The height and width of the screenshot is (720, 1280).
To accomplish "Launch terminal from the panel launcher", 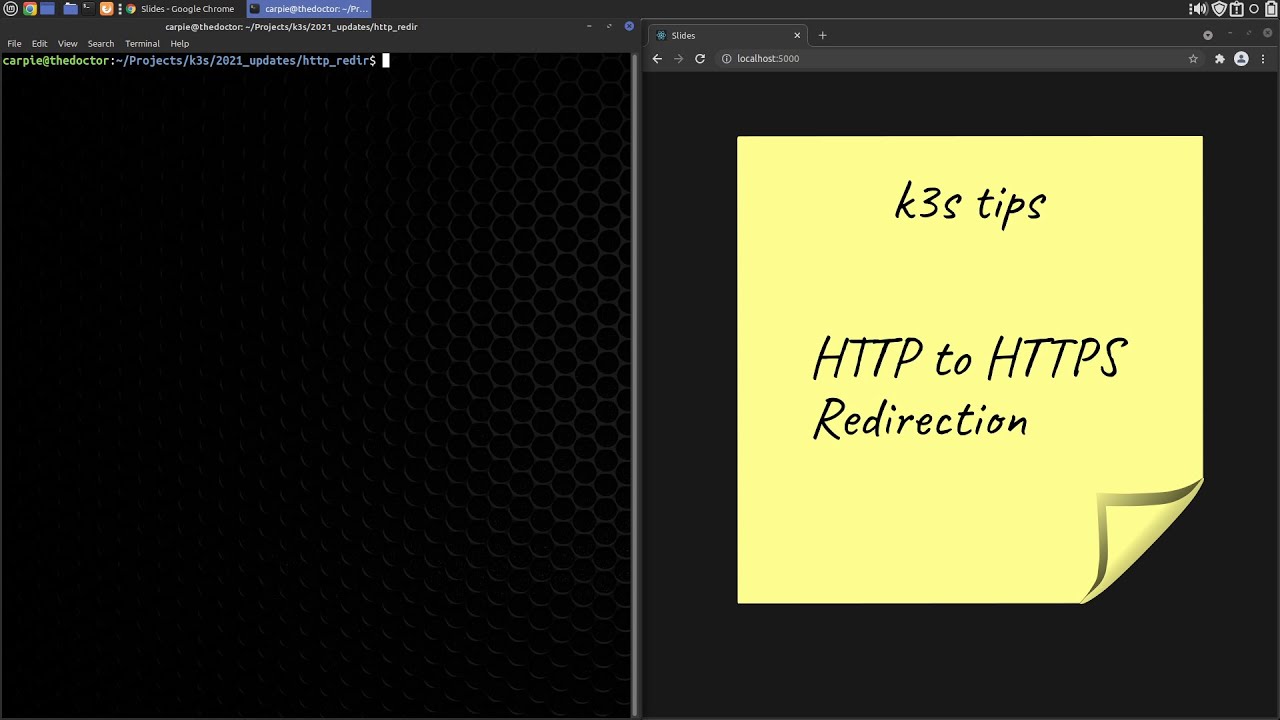I will [x=88, y=9].
